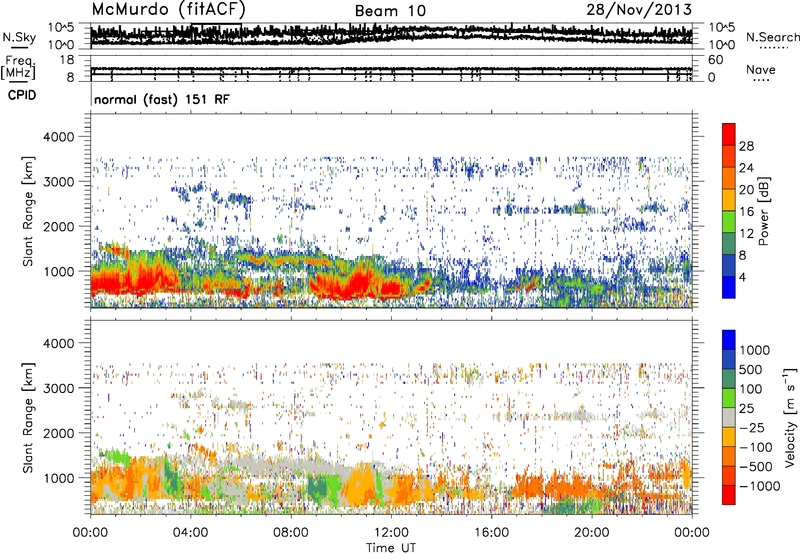Click the noise time-series strip plot

tap(391, 35)
